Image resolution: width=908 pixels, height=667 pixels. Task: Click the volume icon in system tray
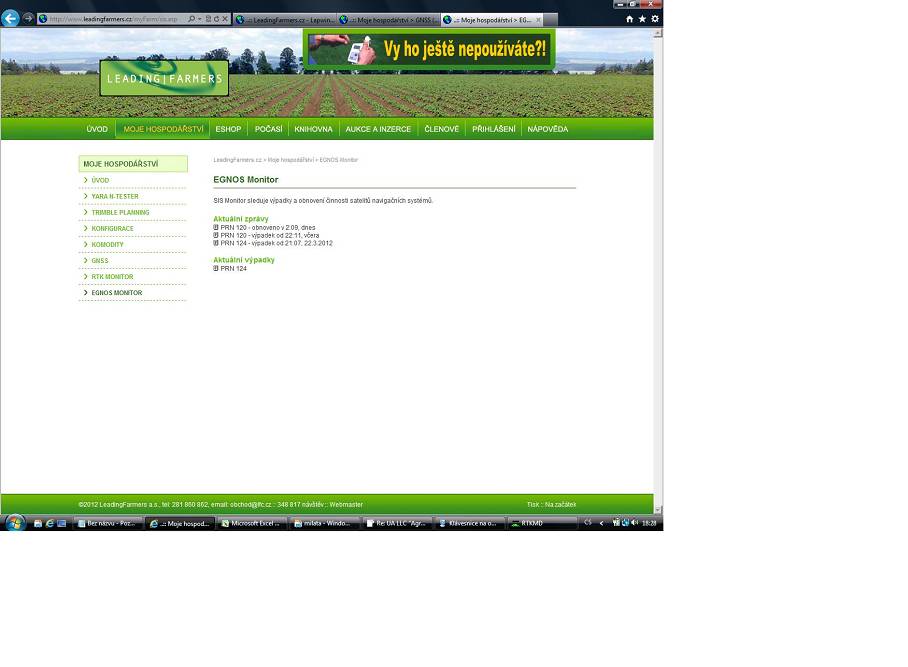coord(635,523)
